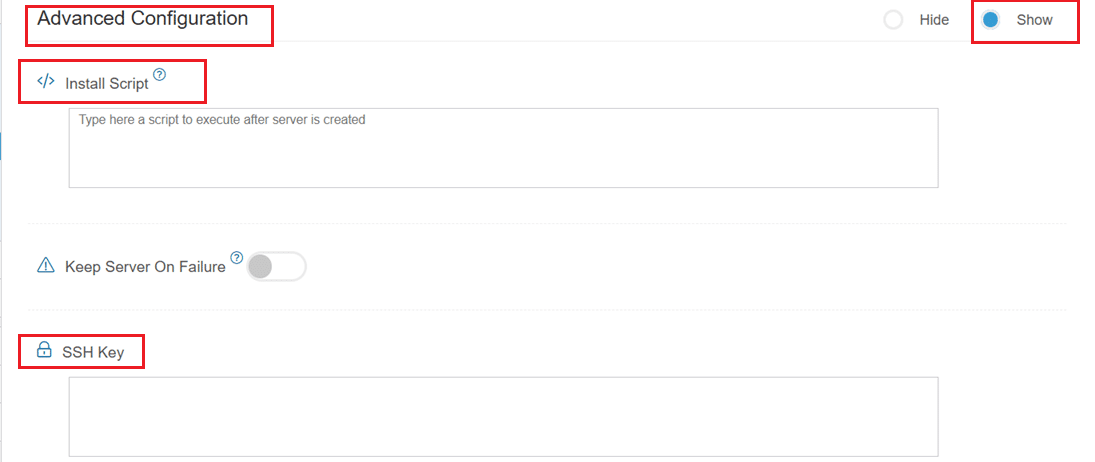Select the Hide radio button

tap(893, 20)
